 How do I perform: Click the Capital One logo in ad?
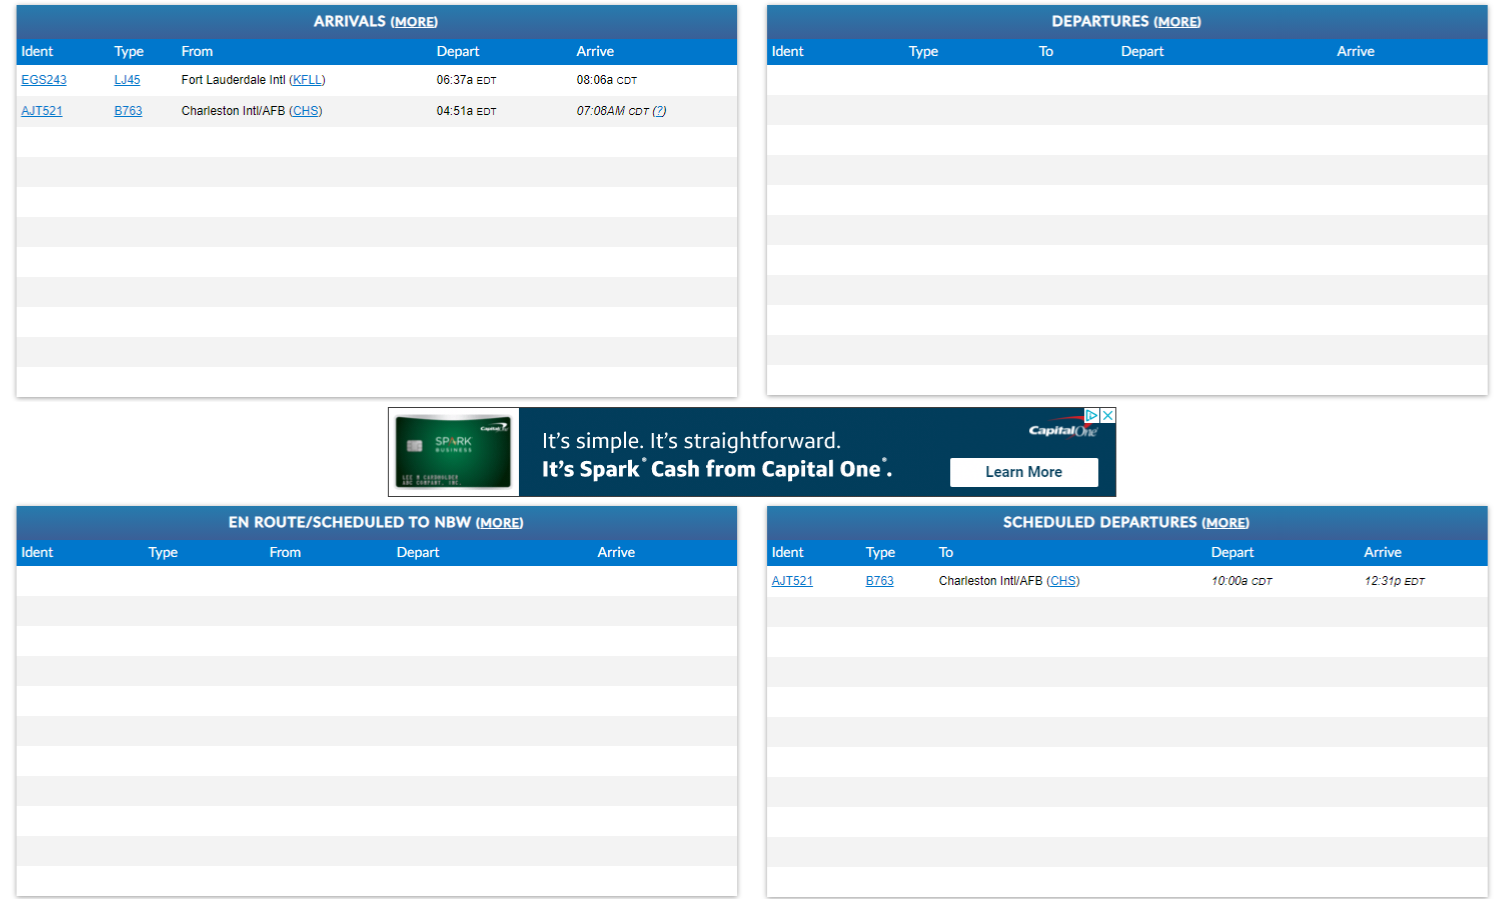click(1063, 430)
